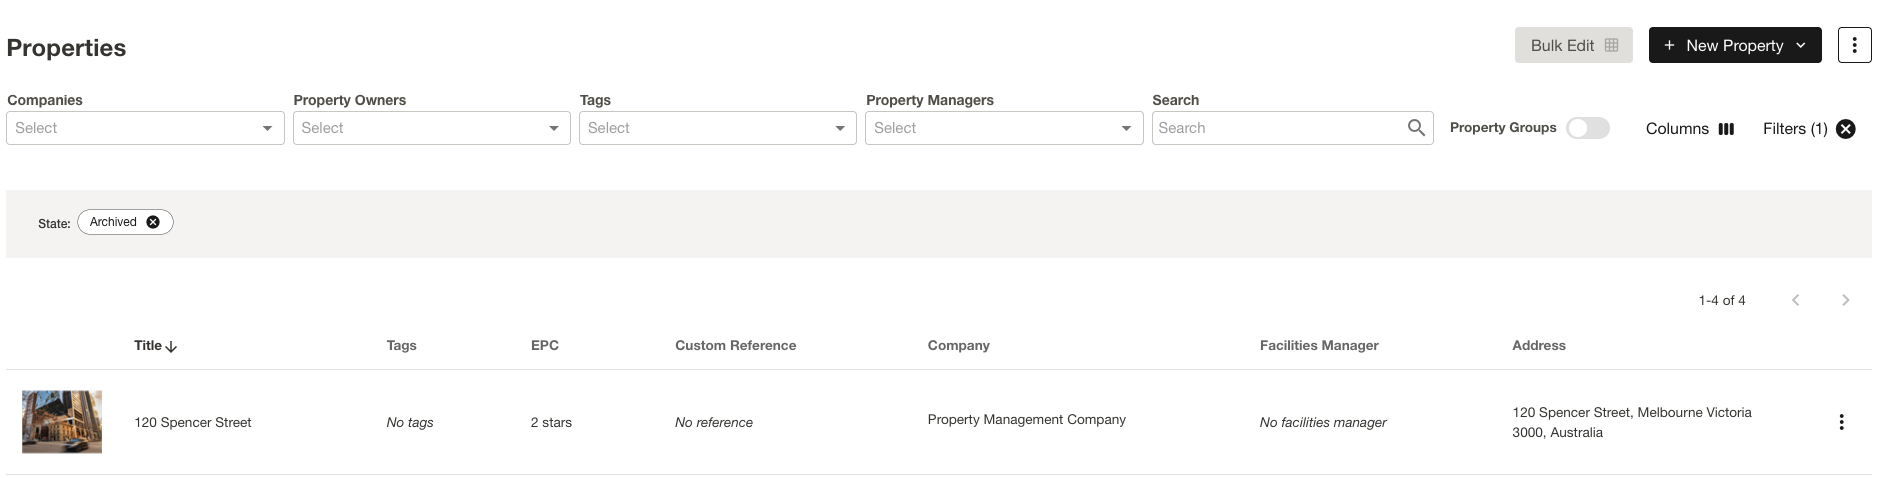The width and height of the screenshot is (1894, 478).
Task: Open the Property Owners select box
Action: [431, 128]
